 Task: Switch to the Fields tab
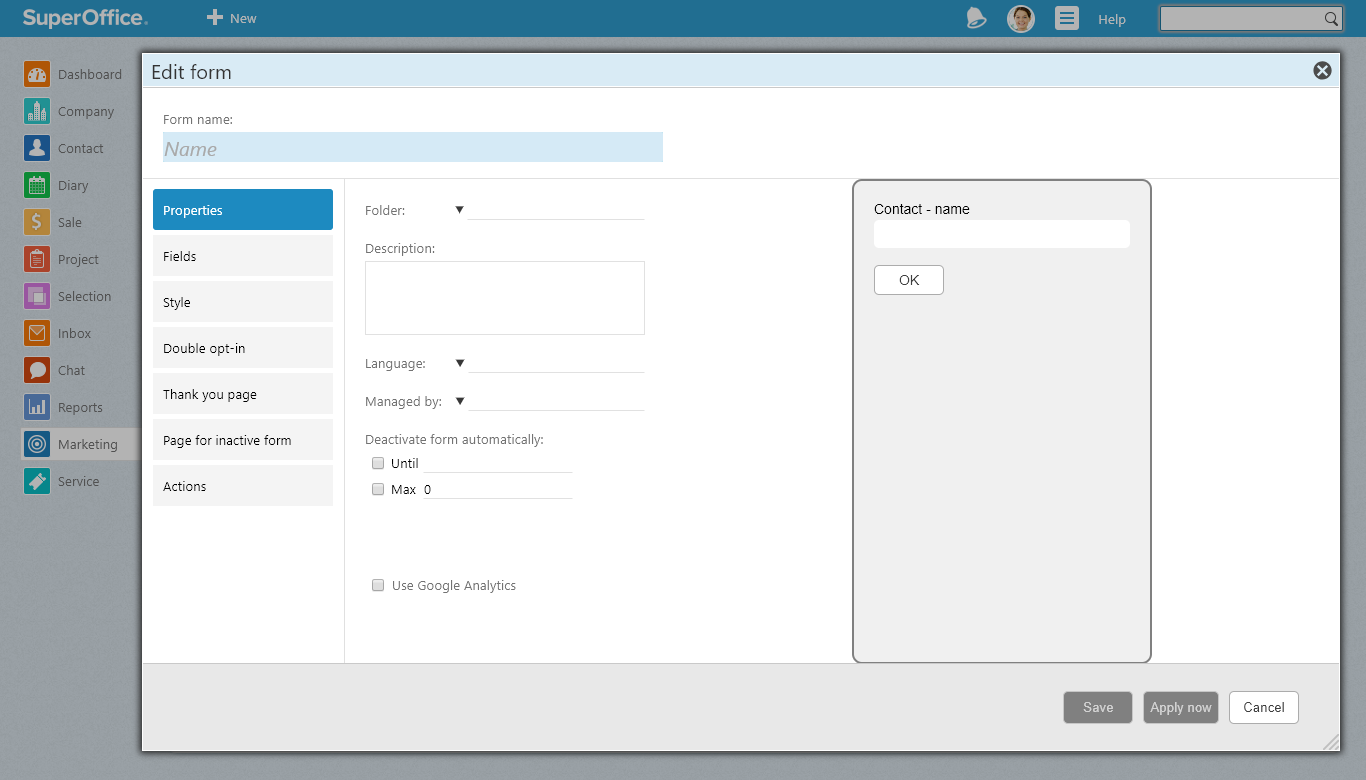[x=243, y=256]
